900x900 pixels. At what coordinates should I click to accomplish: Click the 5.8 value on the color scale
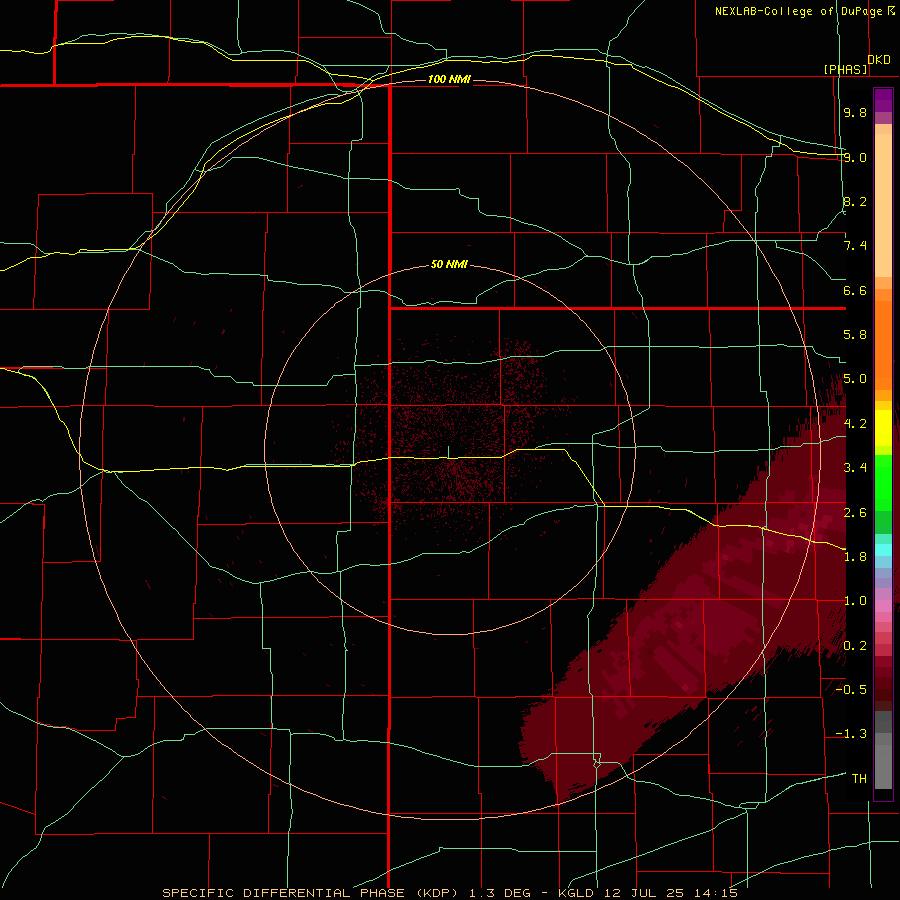tap(855, 335)
